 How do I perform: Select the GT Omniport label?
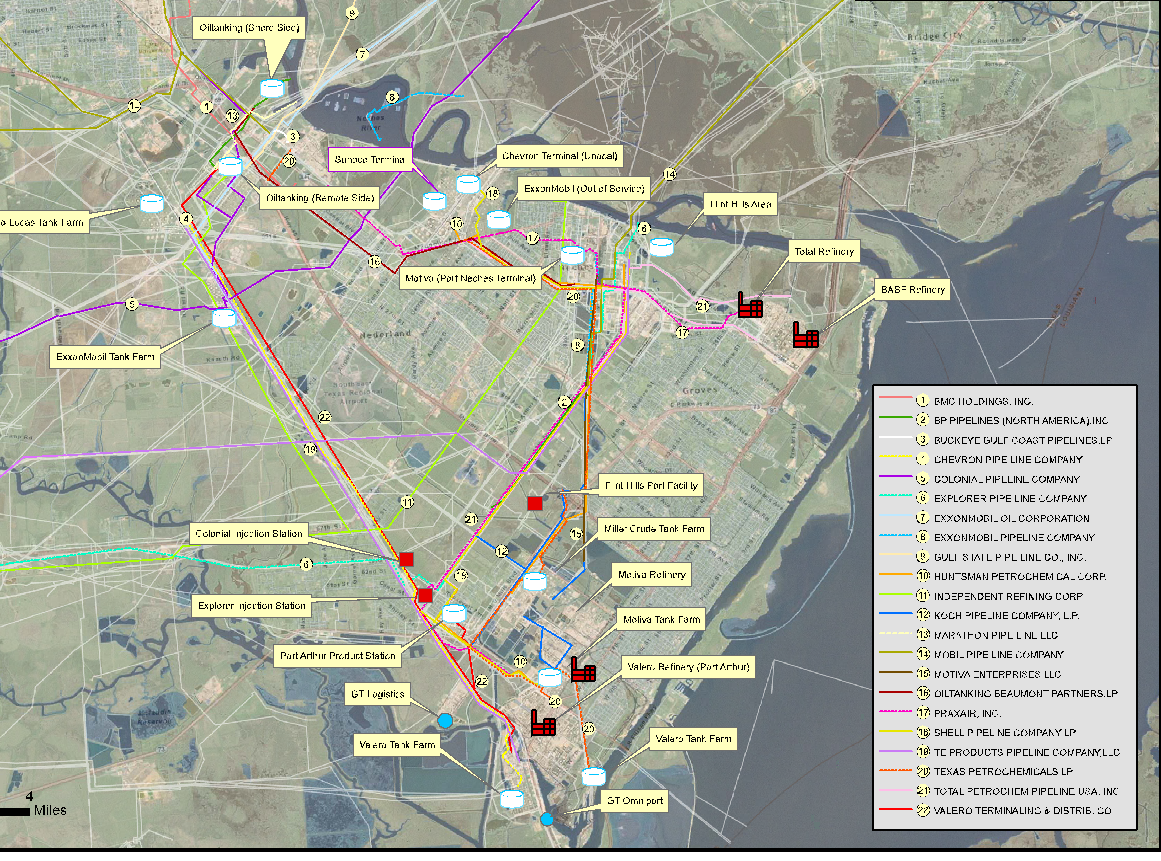coord(635,800)
